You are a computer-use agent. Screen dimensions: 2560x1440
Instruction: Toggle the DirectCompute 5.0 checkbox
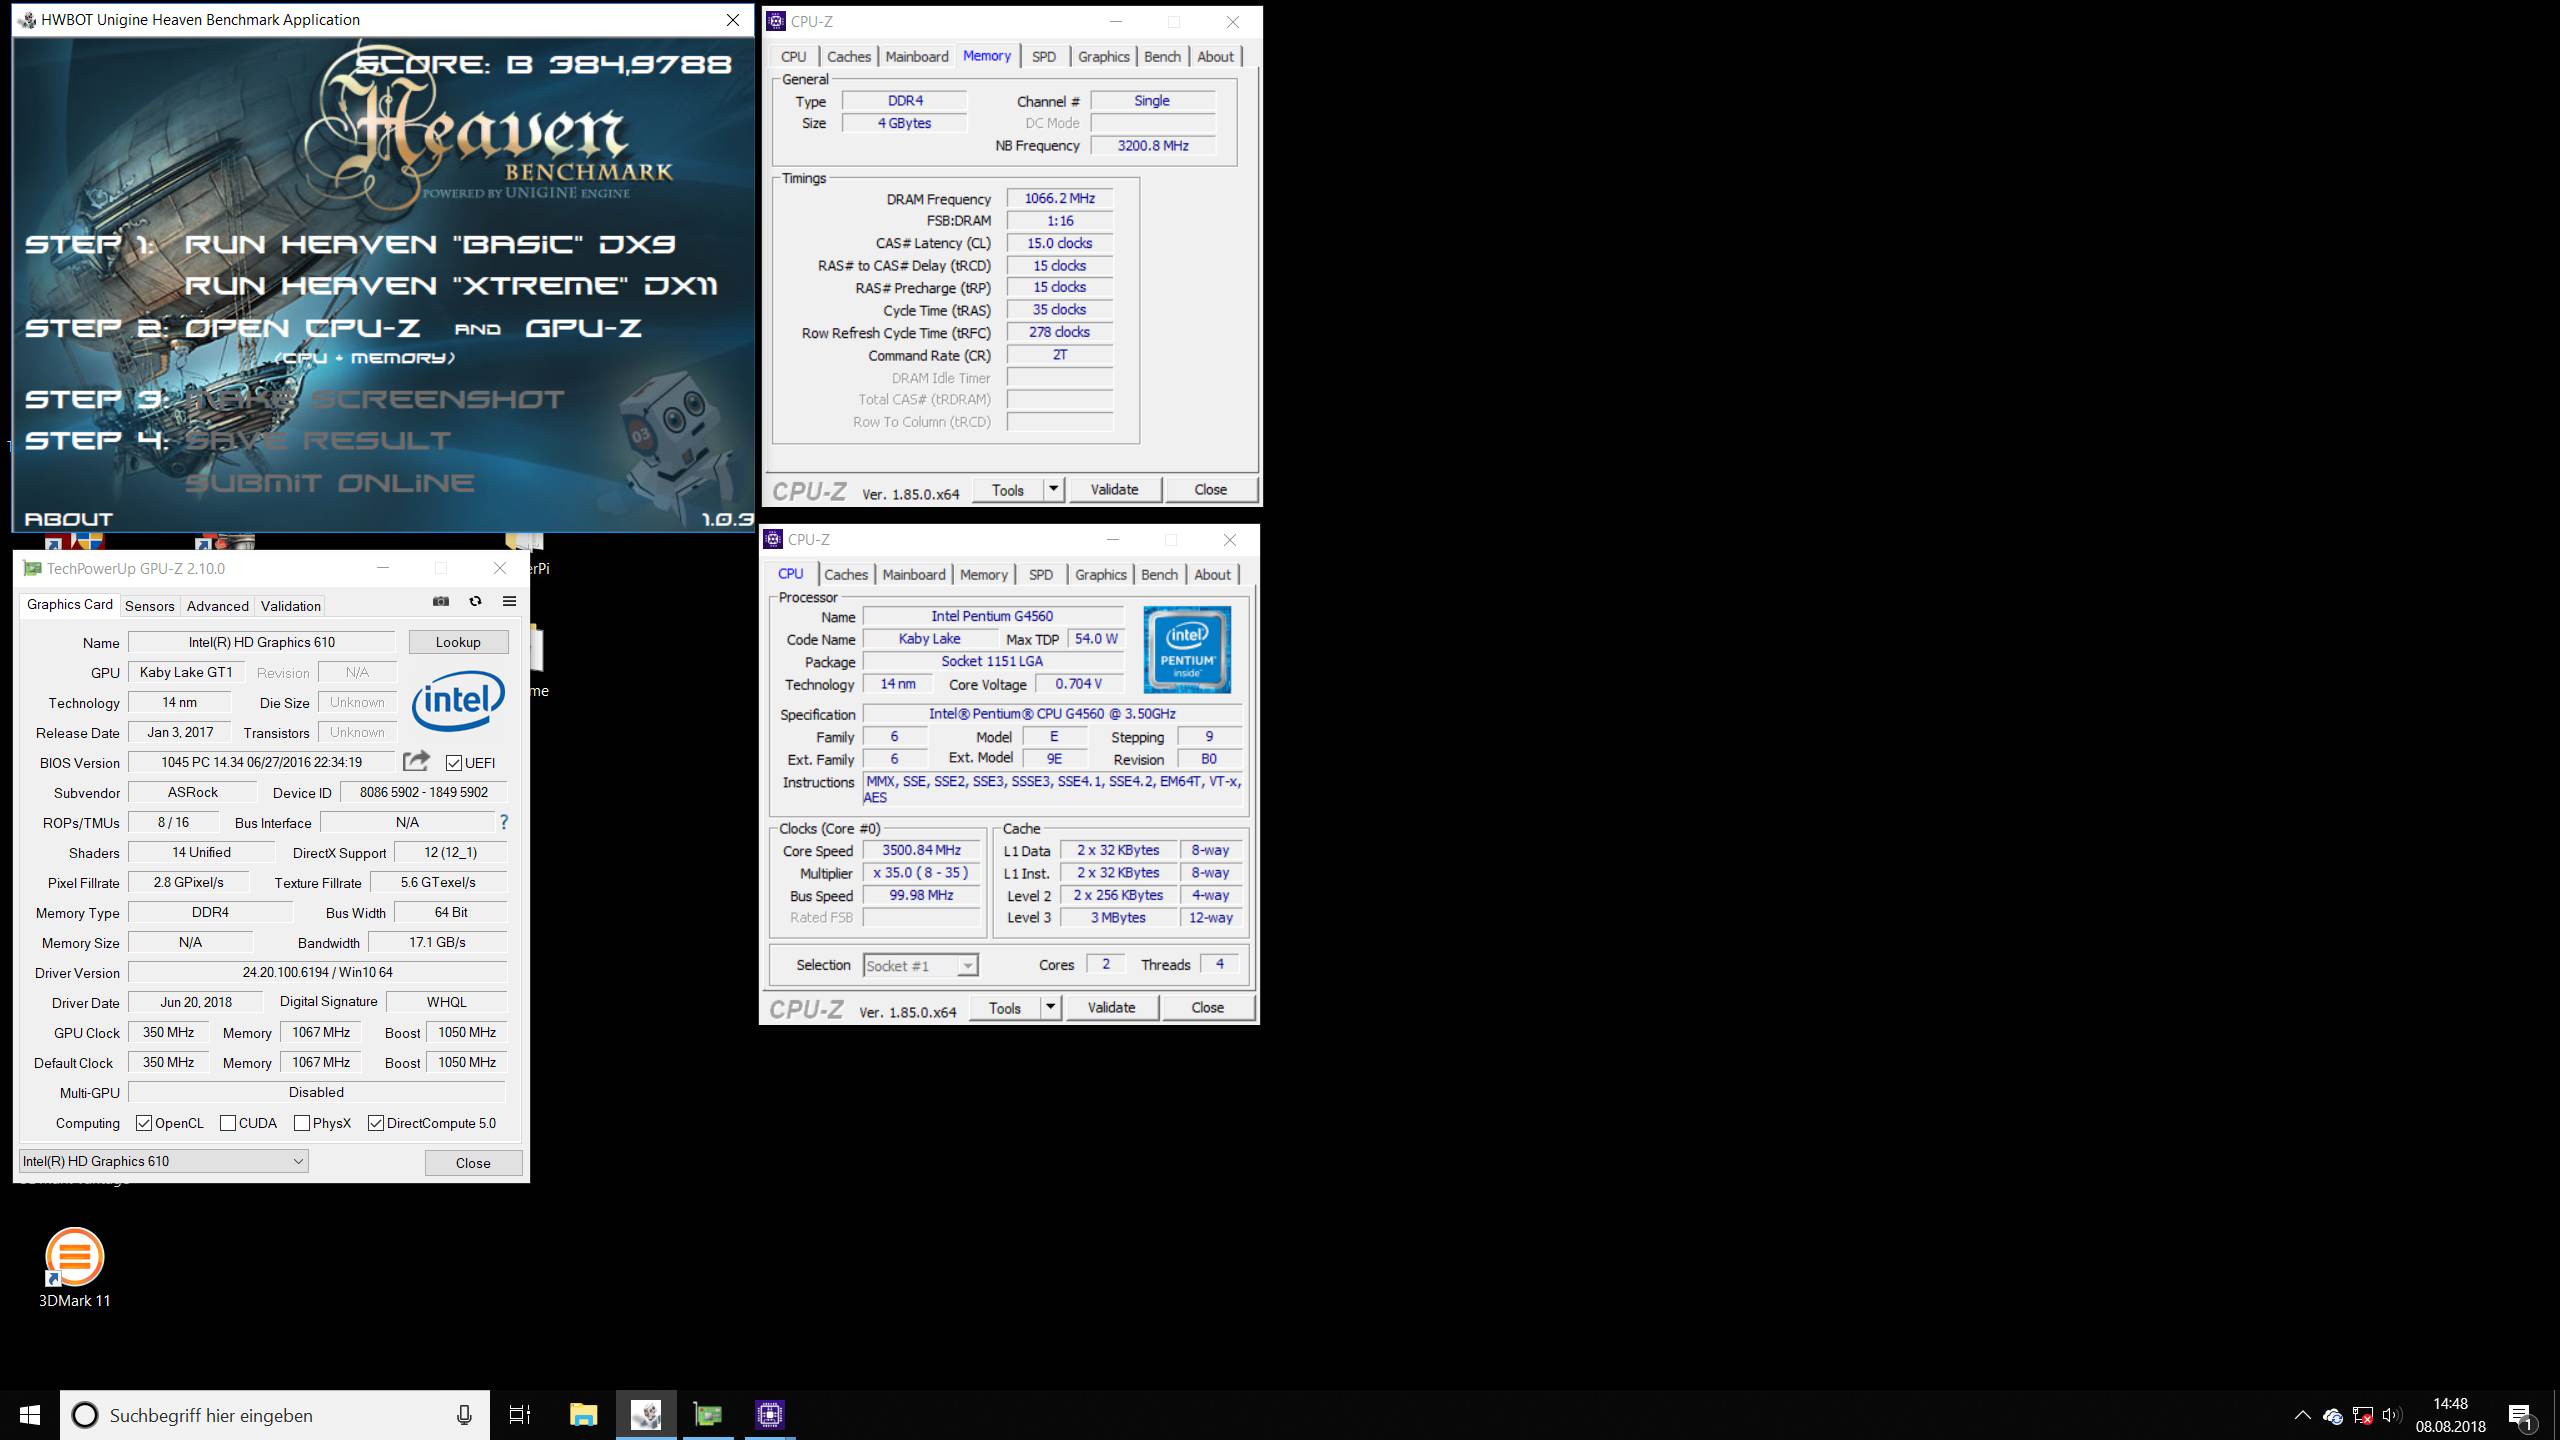[376, 1123]
